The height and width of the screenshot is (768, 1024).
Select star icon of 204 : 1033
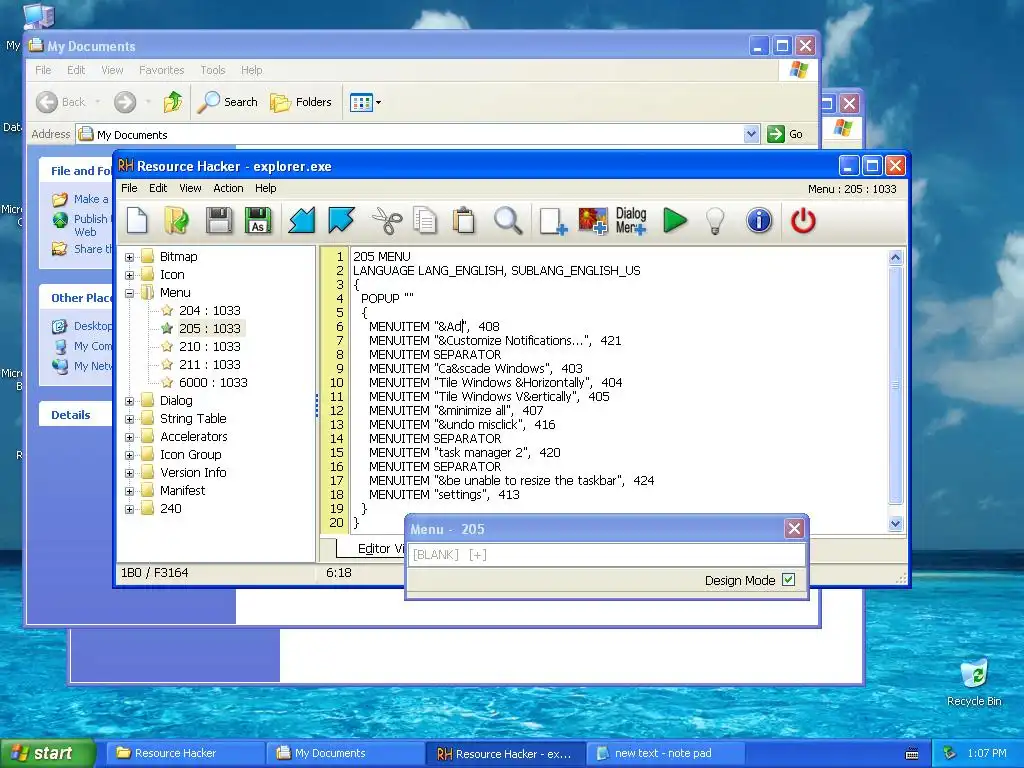[167, 310]
